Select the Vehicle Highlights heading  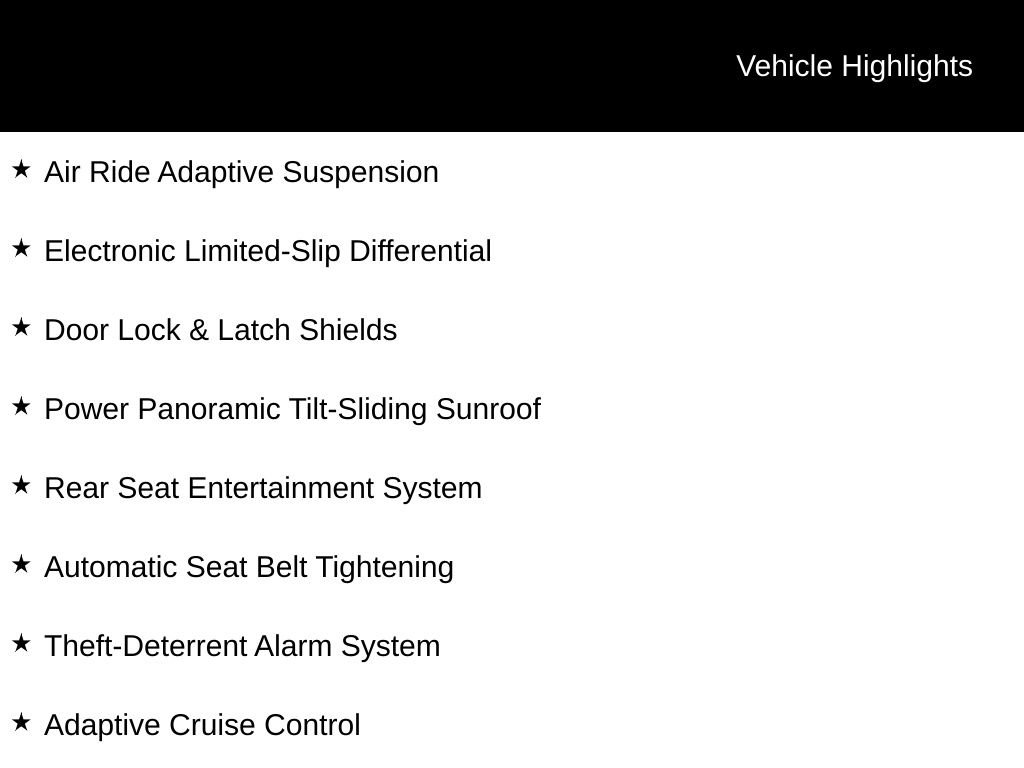[x=854, y=67]
